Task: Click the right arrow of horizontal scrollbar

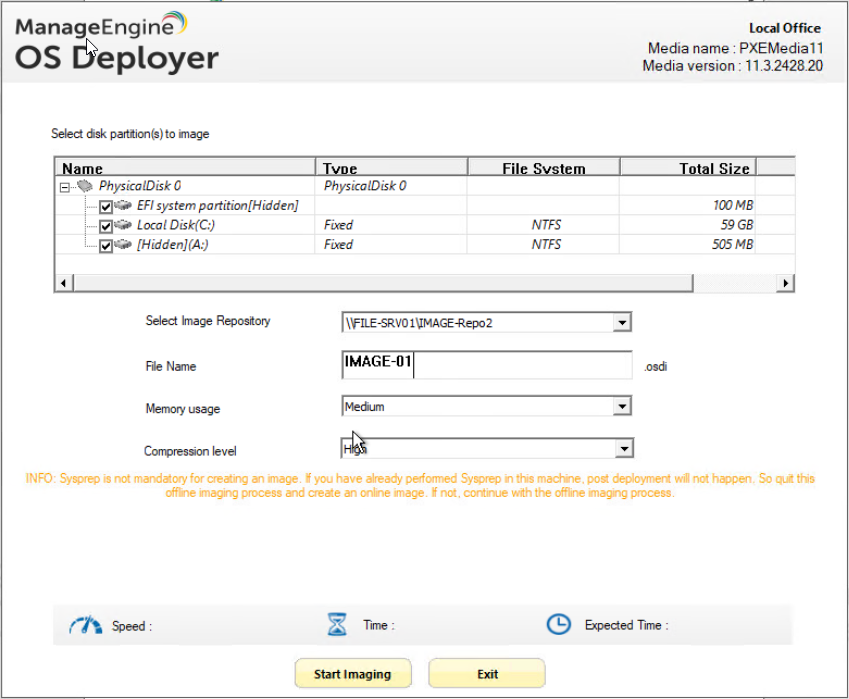Action: point(786,284)
